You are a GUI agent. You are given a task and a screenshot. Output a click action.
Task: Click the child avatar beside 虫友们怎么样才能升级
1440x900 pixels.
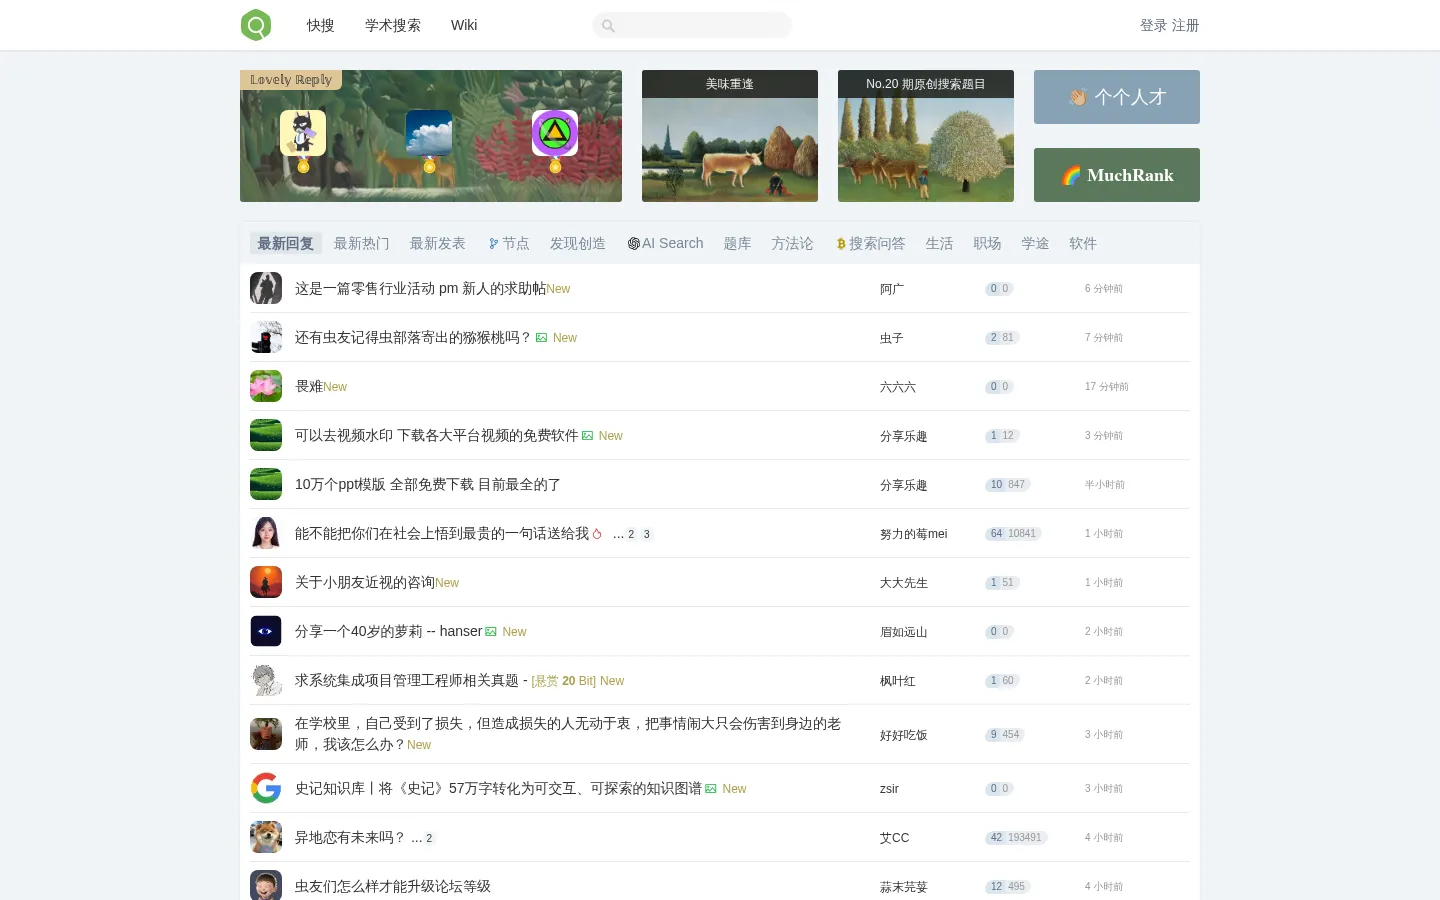pos(266,886)
